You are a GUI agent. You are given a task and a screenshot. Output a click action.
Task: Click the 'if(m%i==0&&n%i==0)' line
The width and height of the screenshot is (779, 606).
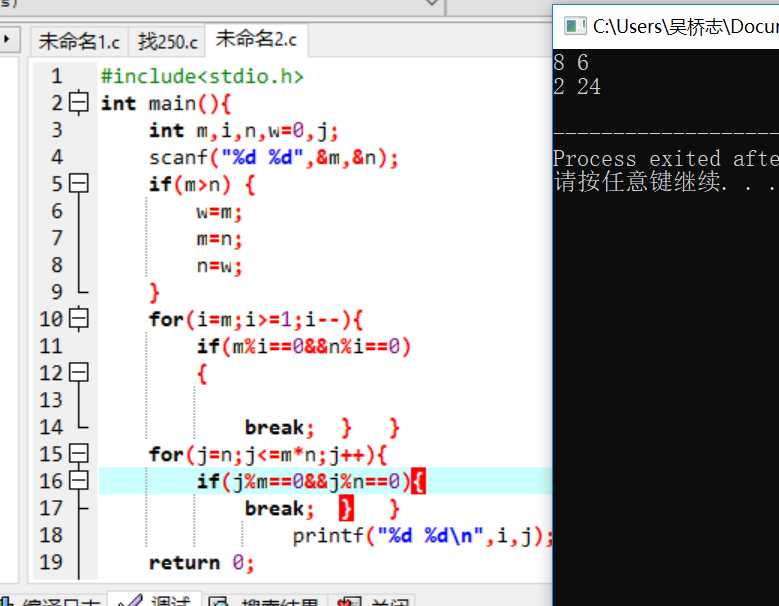click(x=304, y=346)
